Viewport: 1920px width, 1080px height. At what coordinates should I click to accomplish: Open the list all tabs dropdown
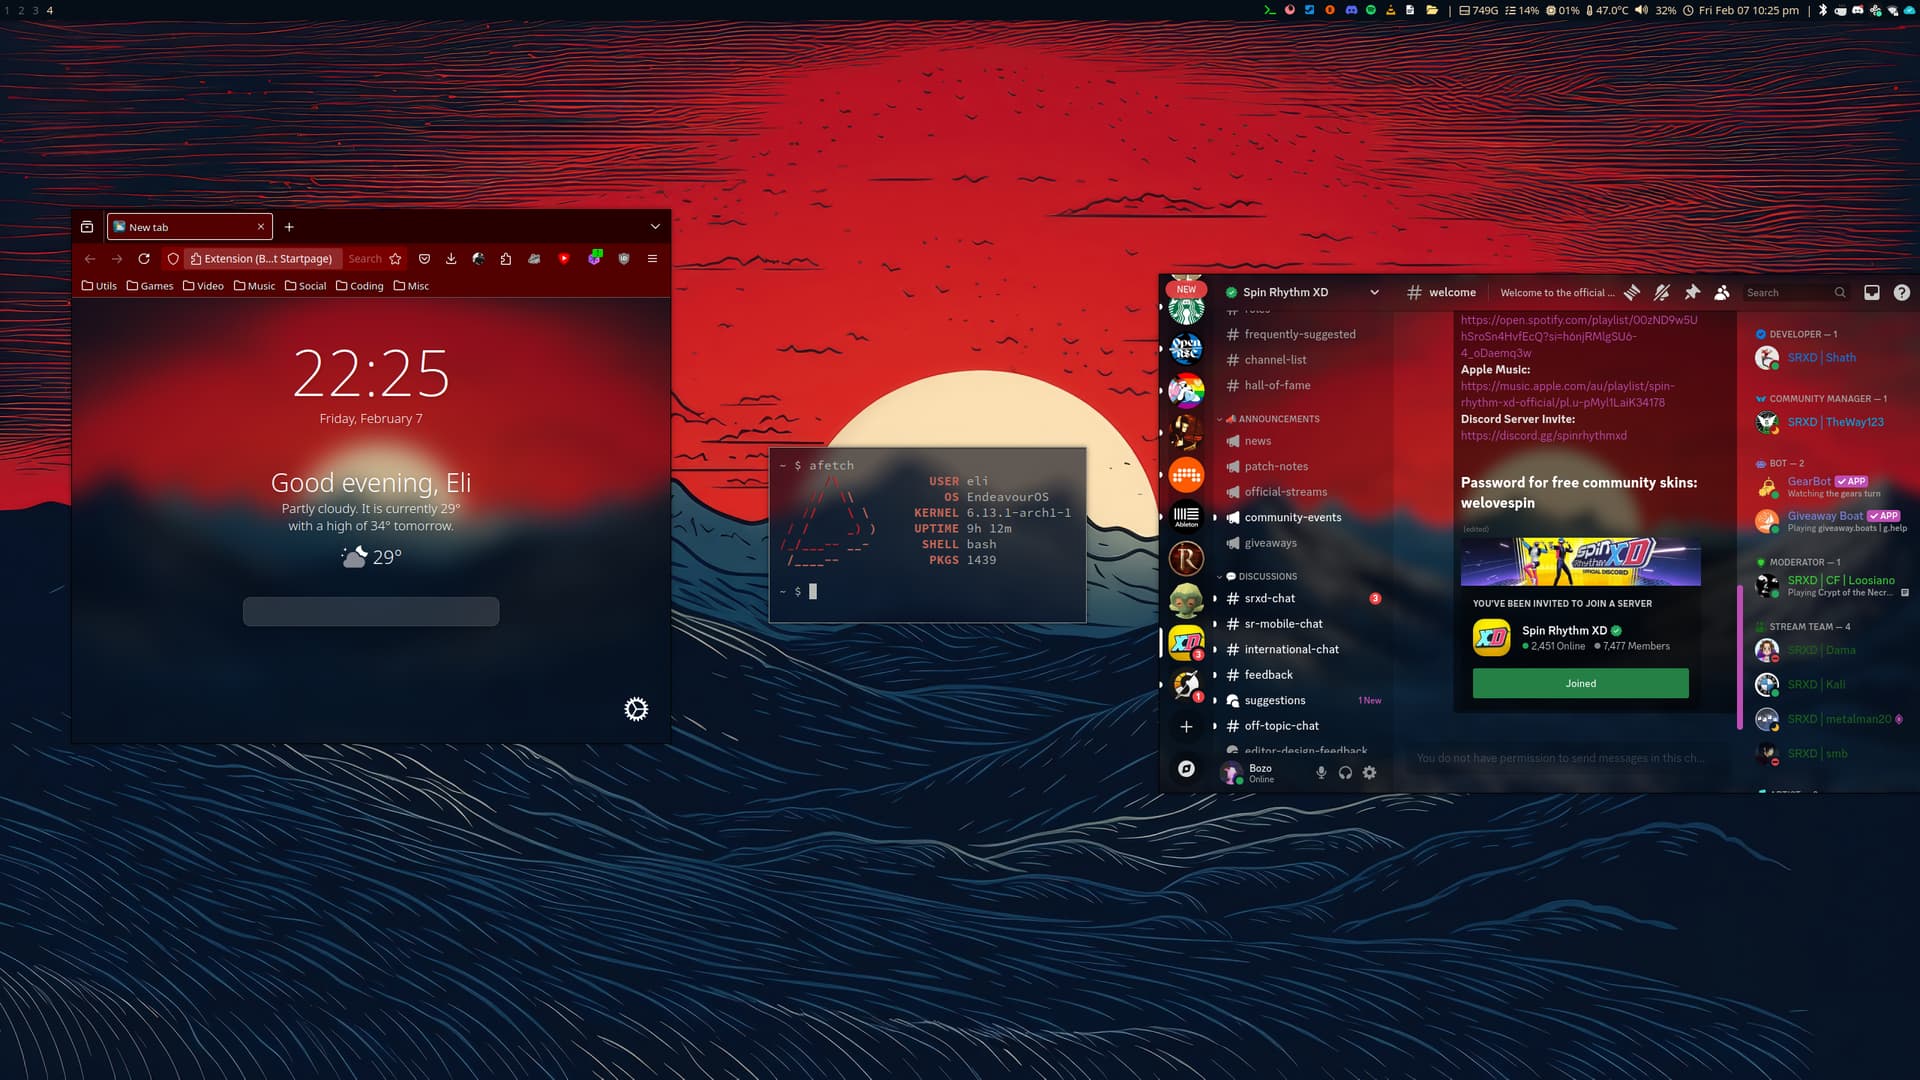pyautogui.click(x=655, y=227)
